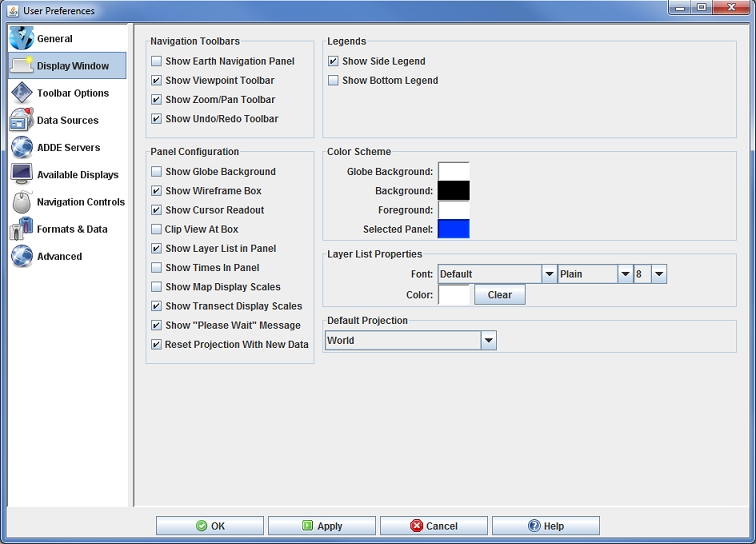This screenshot has width=756, height=544.
Task: Select the Display Window preferences tab
Action: 68,66
